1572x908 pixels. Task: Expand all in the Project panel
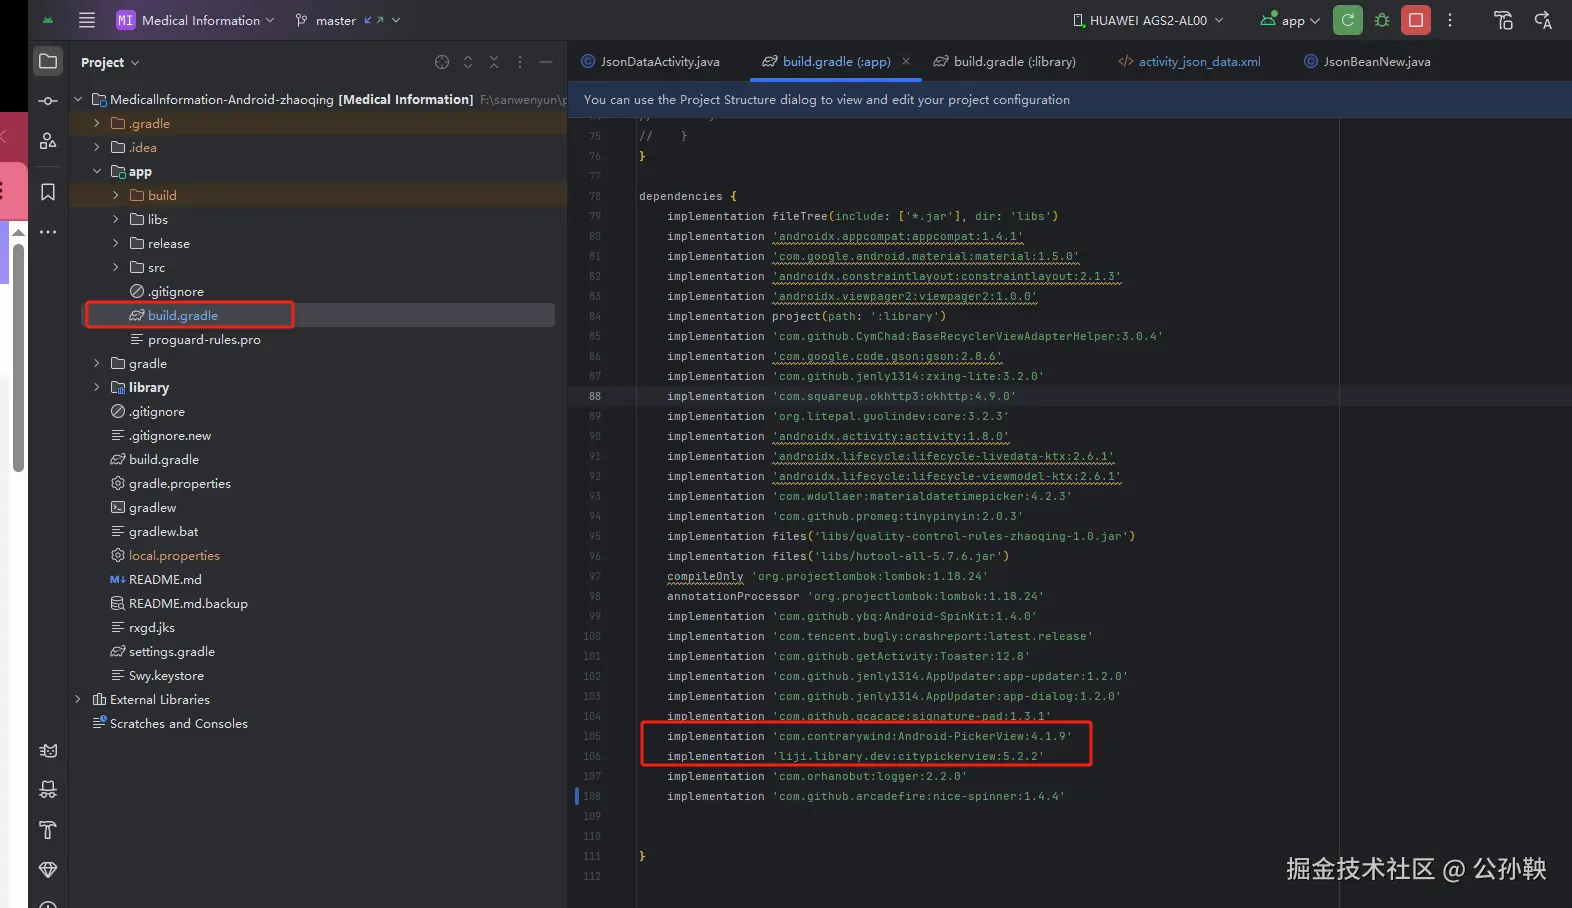tap(468, 62)
